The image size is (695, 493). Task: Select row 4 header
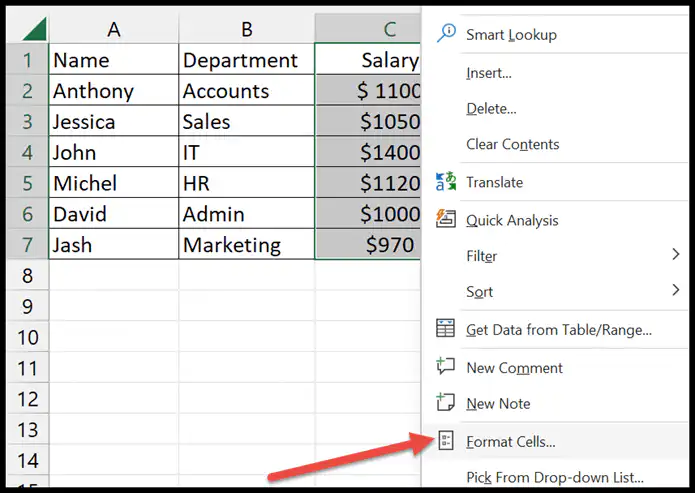(27, 152)
